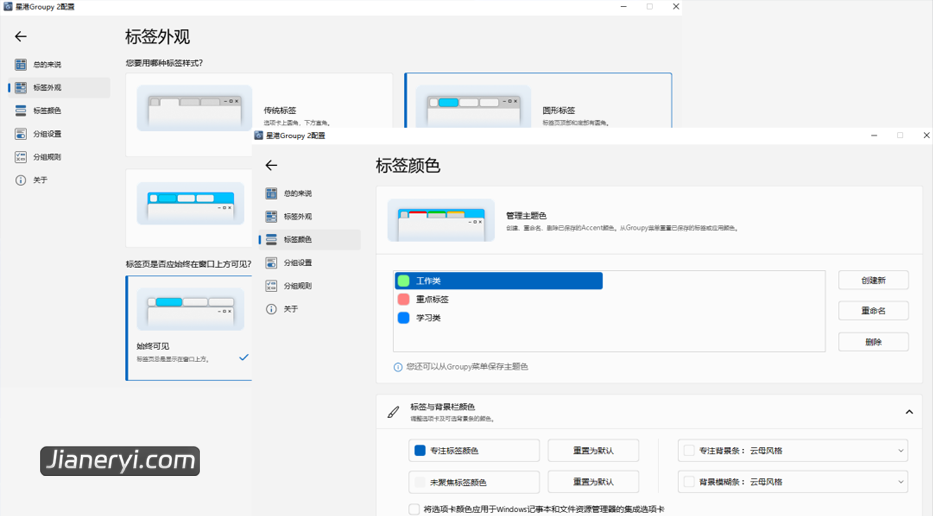The height and width of the screenshot is (516, 933).
Task: Reset 专注标签颜色 with 重置为默认
Action: pos(593,451)
